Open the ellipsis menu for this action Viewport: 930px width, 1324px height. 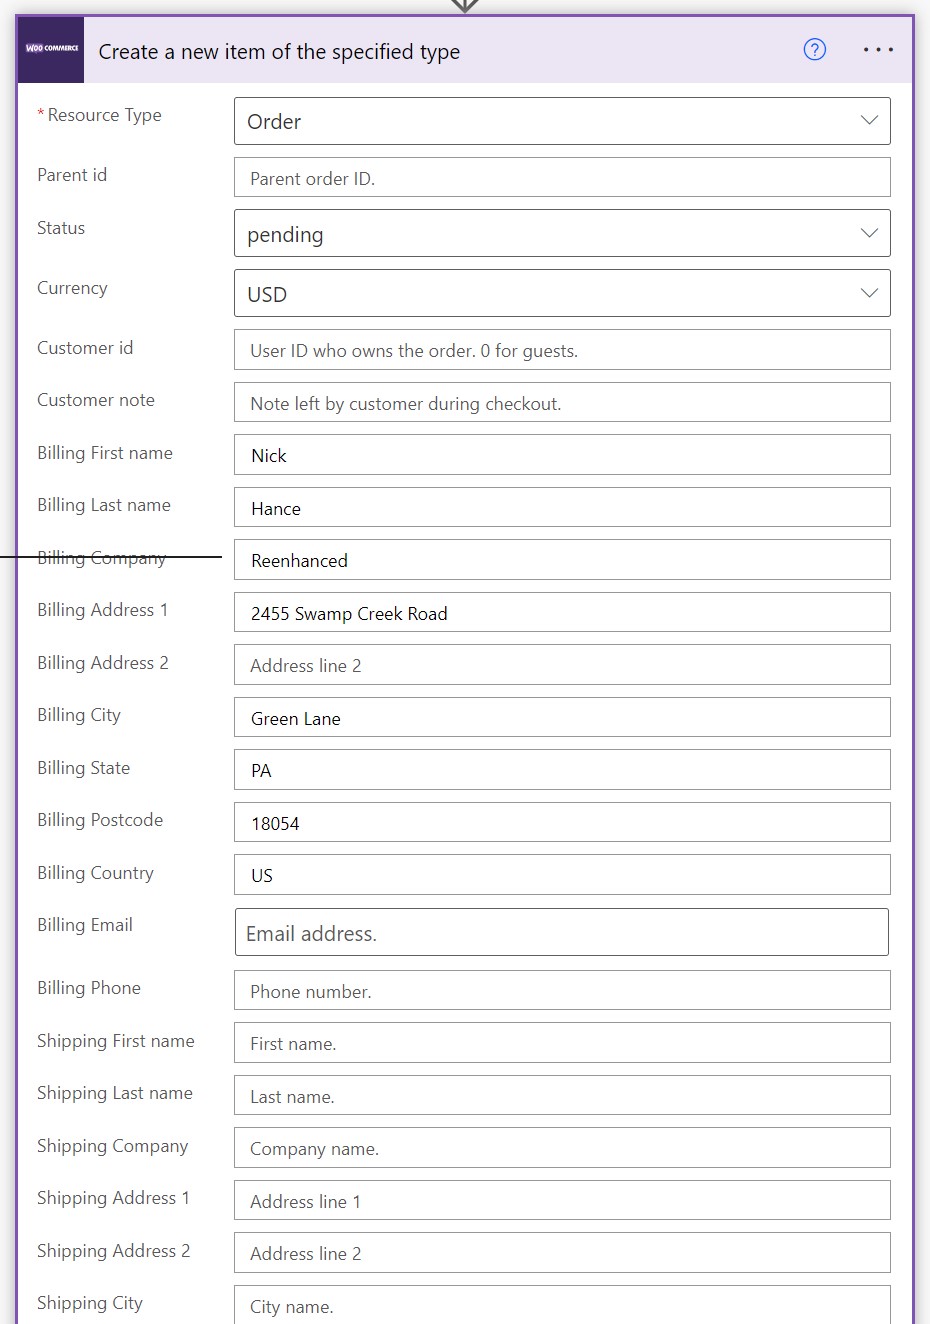tap(877, 49)
